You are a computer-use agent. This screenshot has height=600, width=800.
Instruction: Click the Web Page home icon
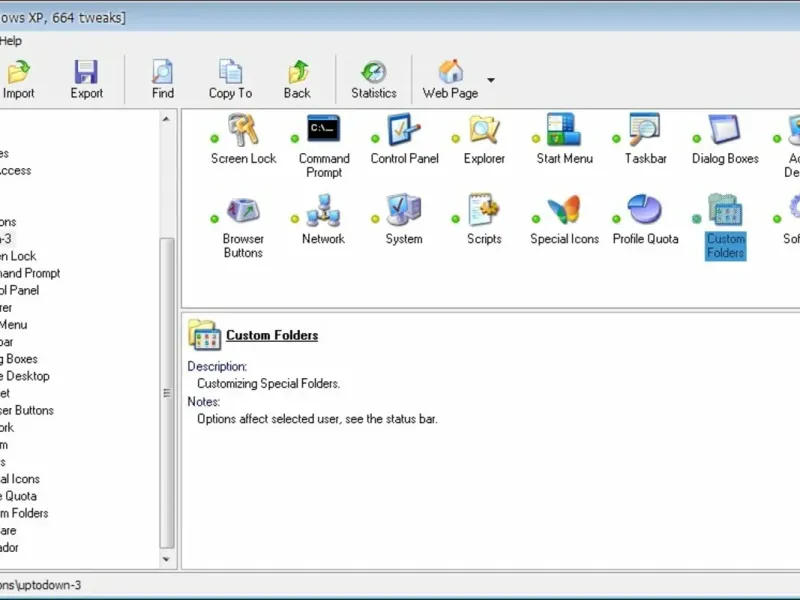[x=451, y=72]
